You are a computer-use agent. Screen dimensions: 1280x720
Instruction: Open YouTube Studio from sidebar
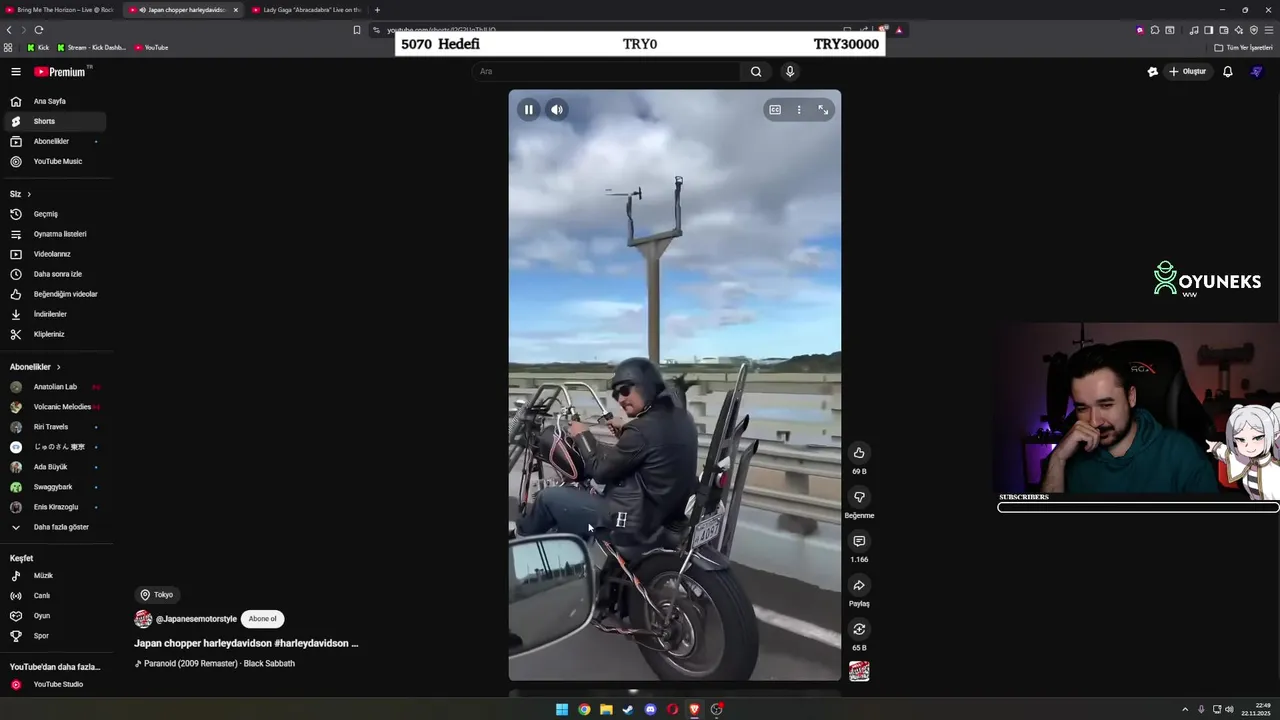tap(55, 685)
